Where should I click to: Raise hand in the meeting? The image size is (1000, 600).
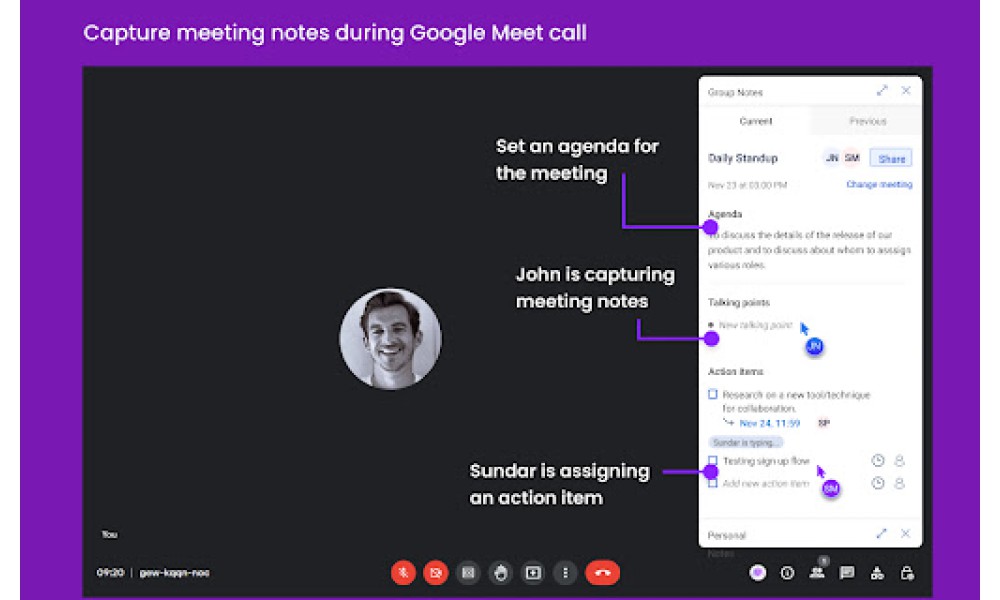tap(501, 573)
